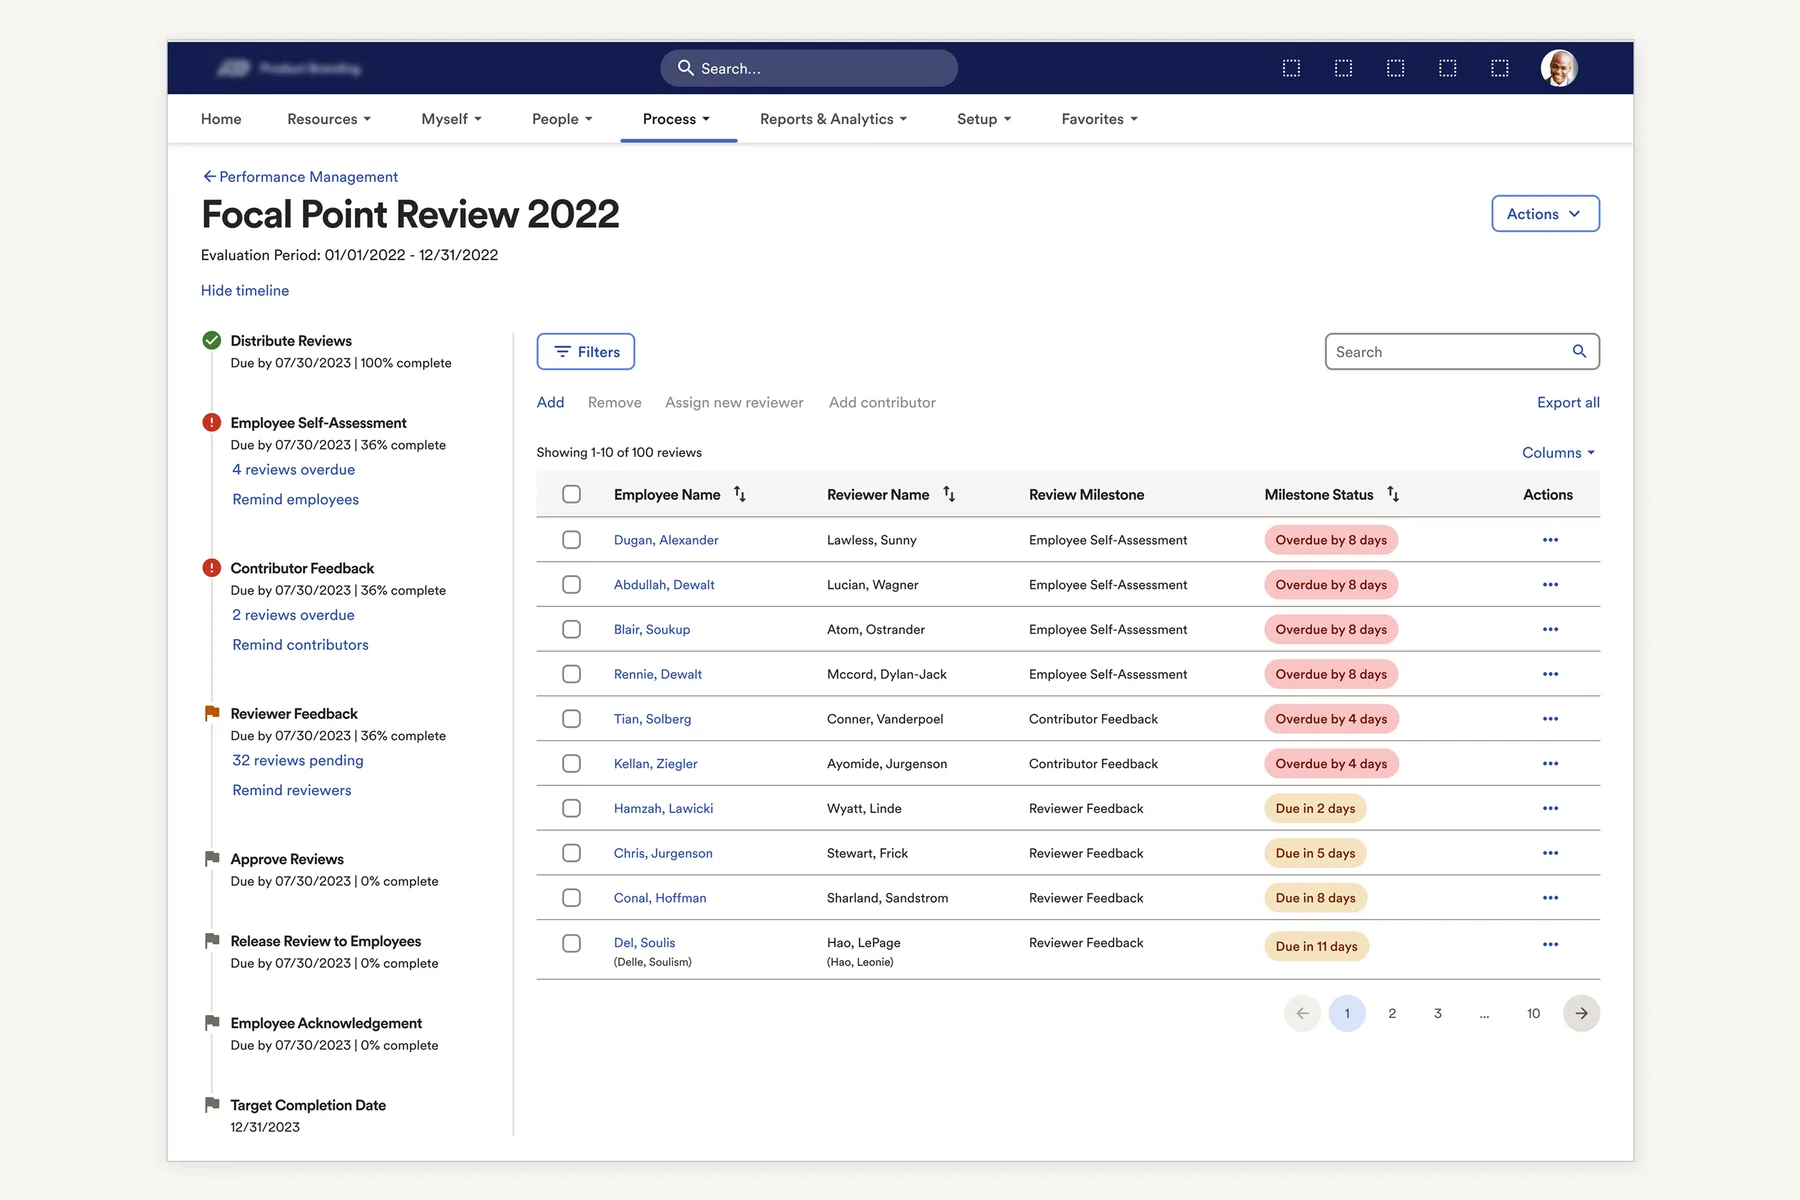Focus the table Search input field

tap(1462, 352)
